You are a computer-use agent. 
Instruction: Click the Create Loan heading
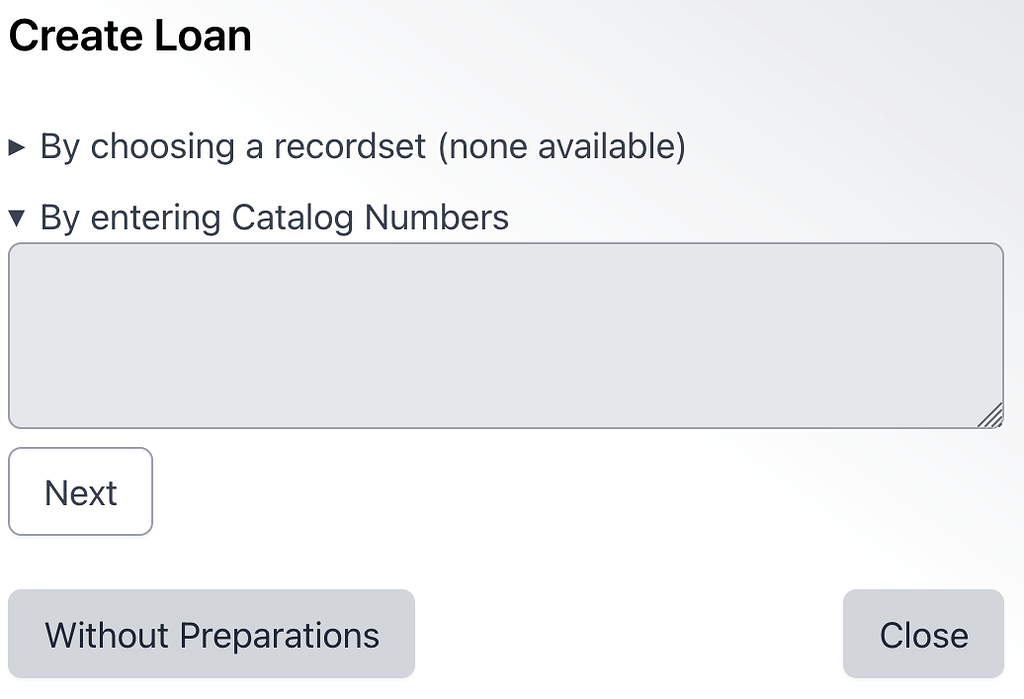[129, 35]
